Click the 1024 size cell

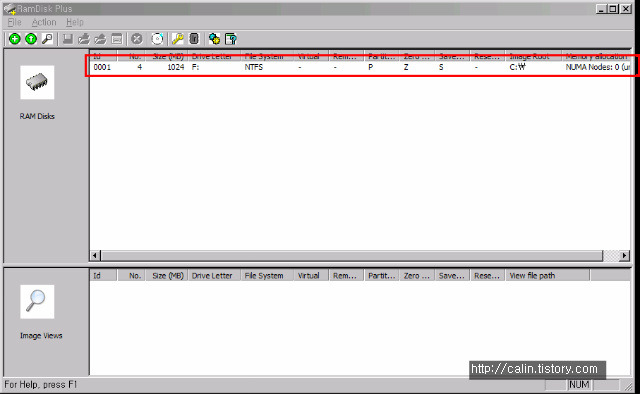tap(176, 67)
